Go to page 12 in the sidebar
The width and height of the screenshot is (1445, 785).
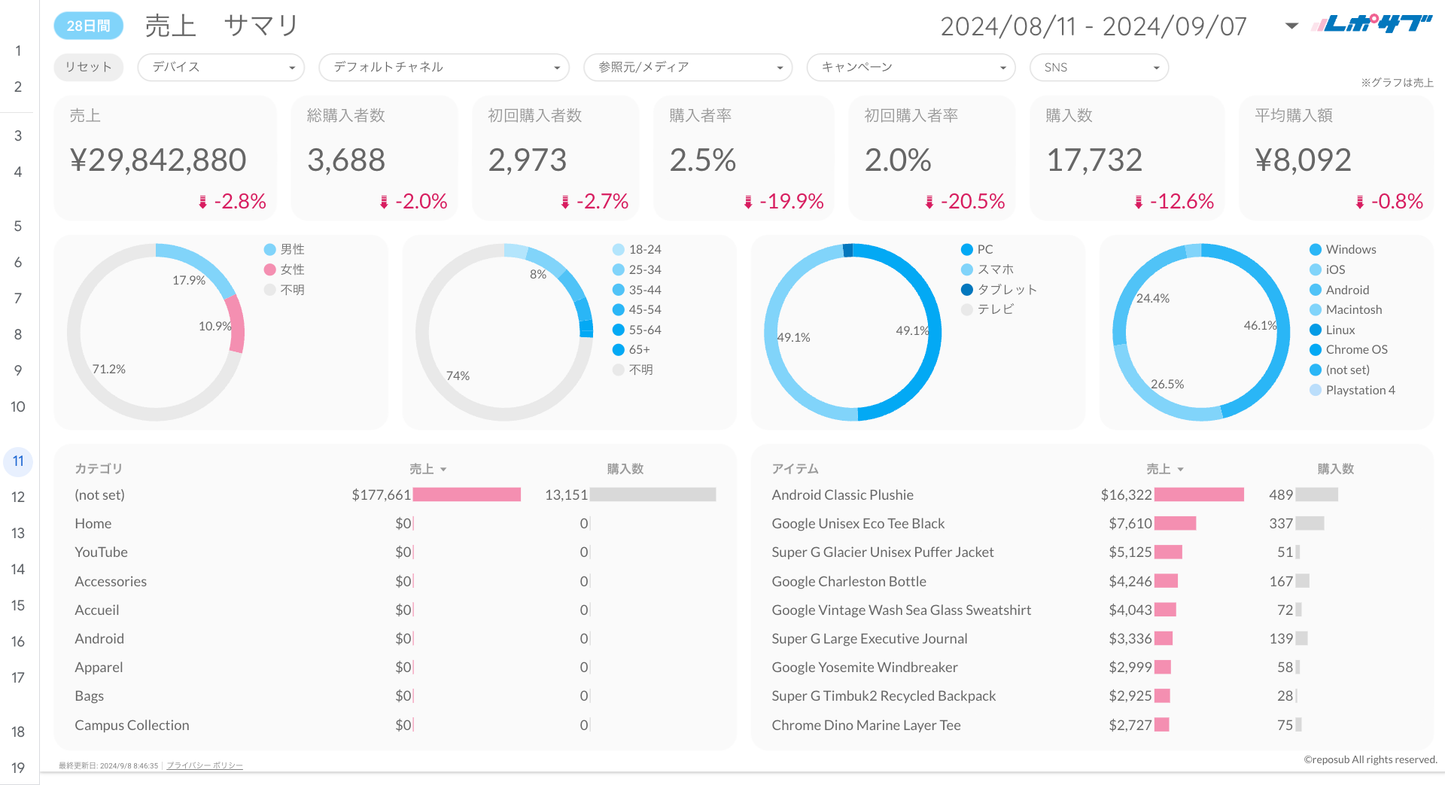tap(18, 497)
